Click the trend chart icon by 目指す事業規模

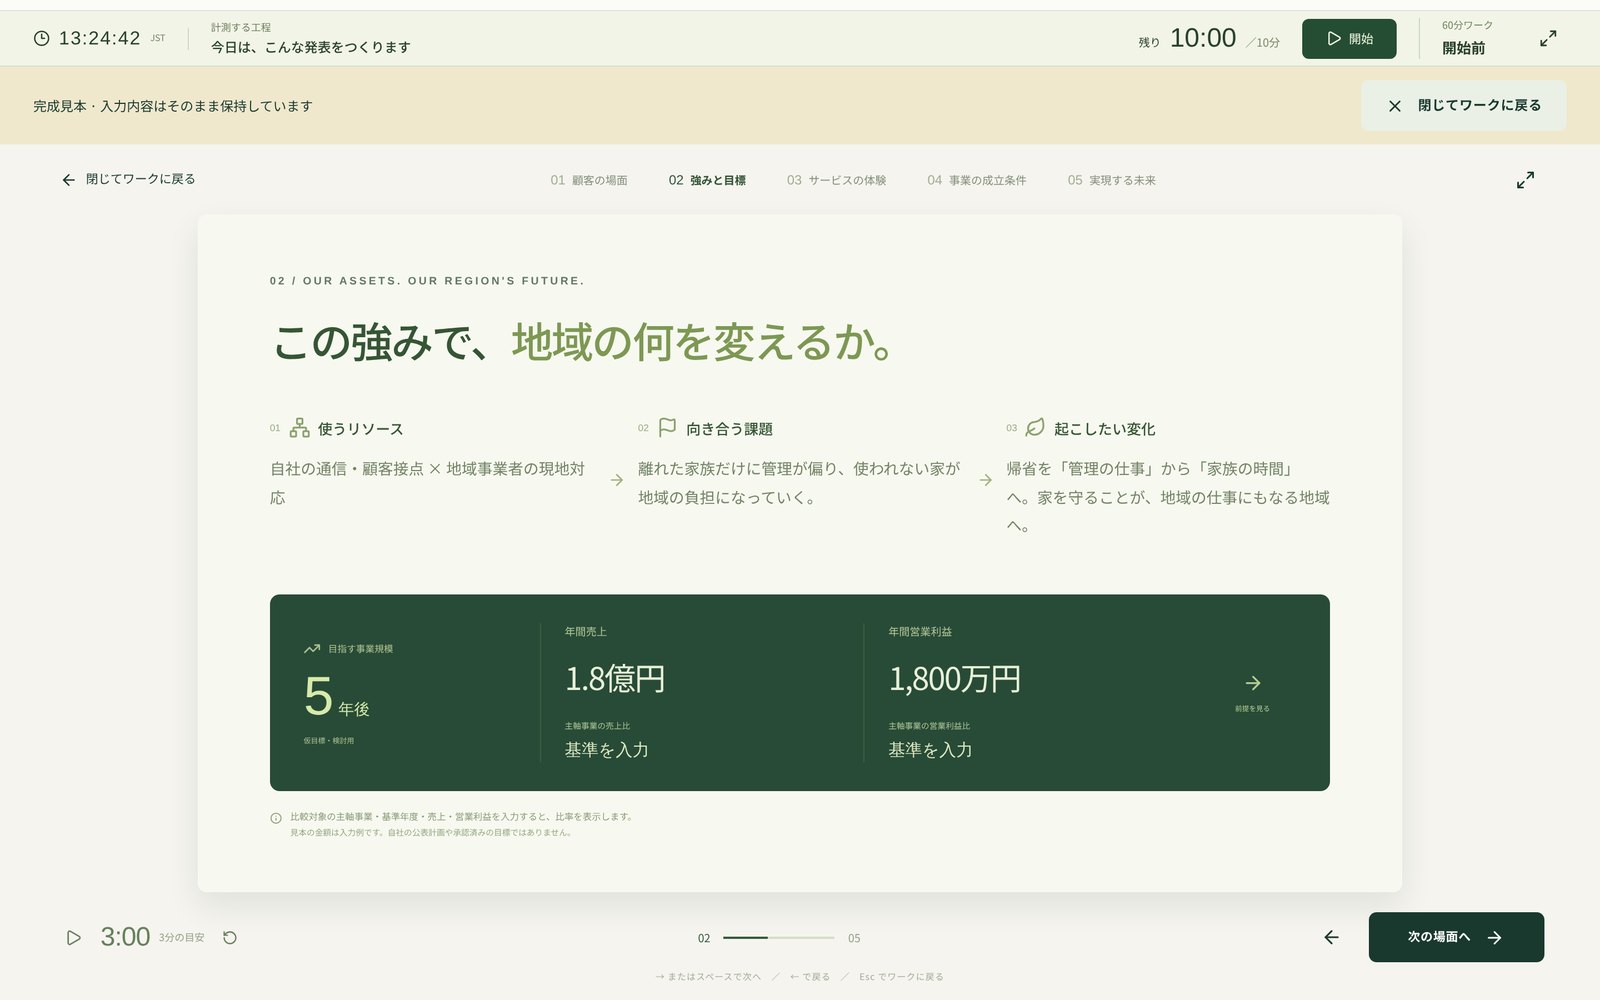[x=312, y=649]
